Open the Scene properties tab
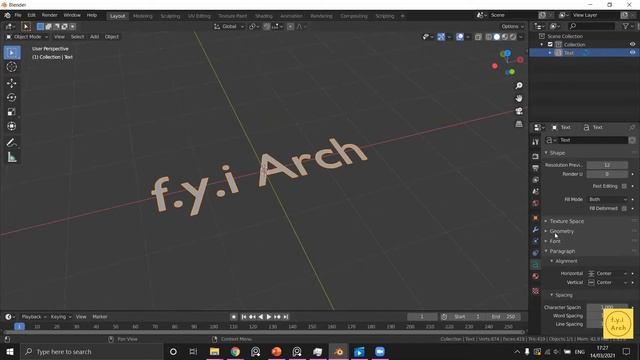 tap(536, 191)
